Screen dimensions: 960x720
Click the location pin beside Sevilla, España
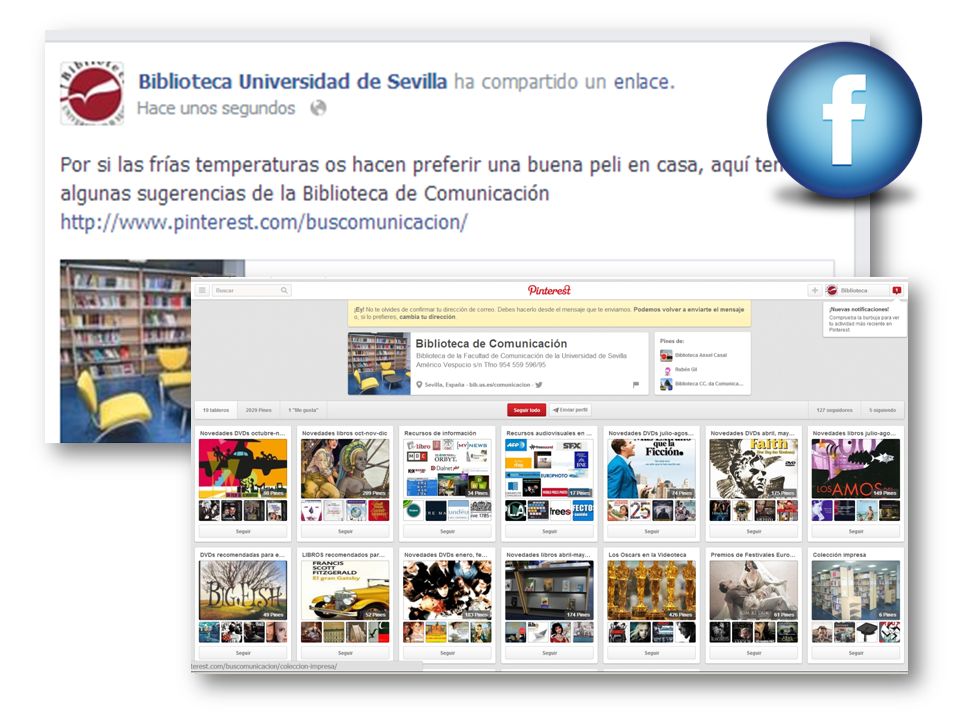(x=419, y=384)
